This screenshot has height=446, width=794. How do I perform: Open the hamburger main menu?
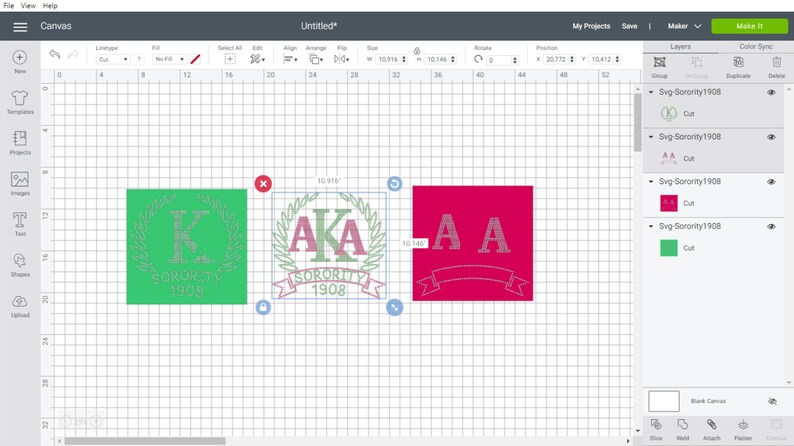20,27
